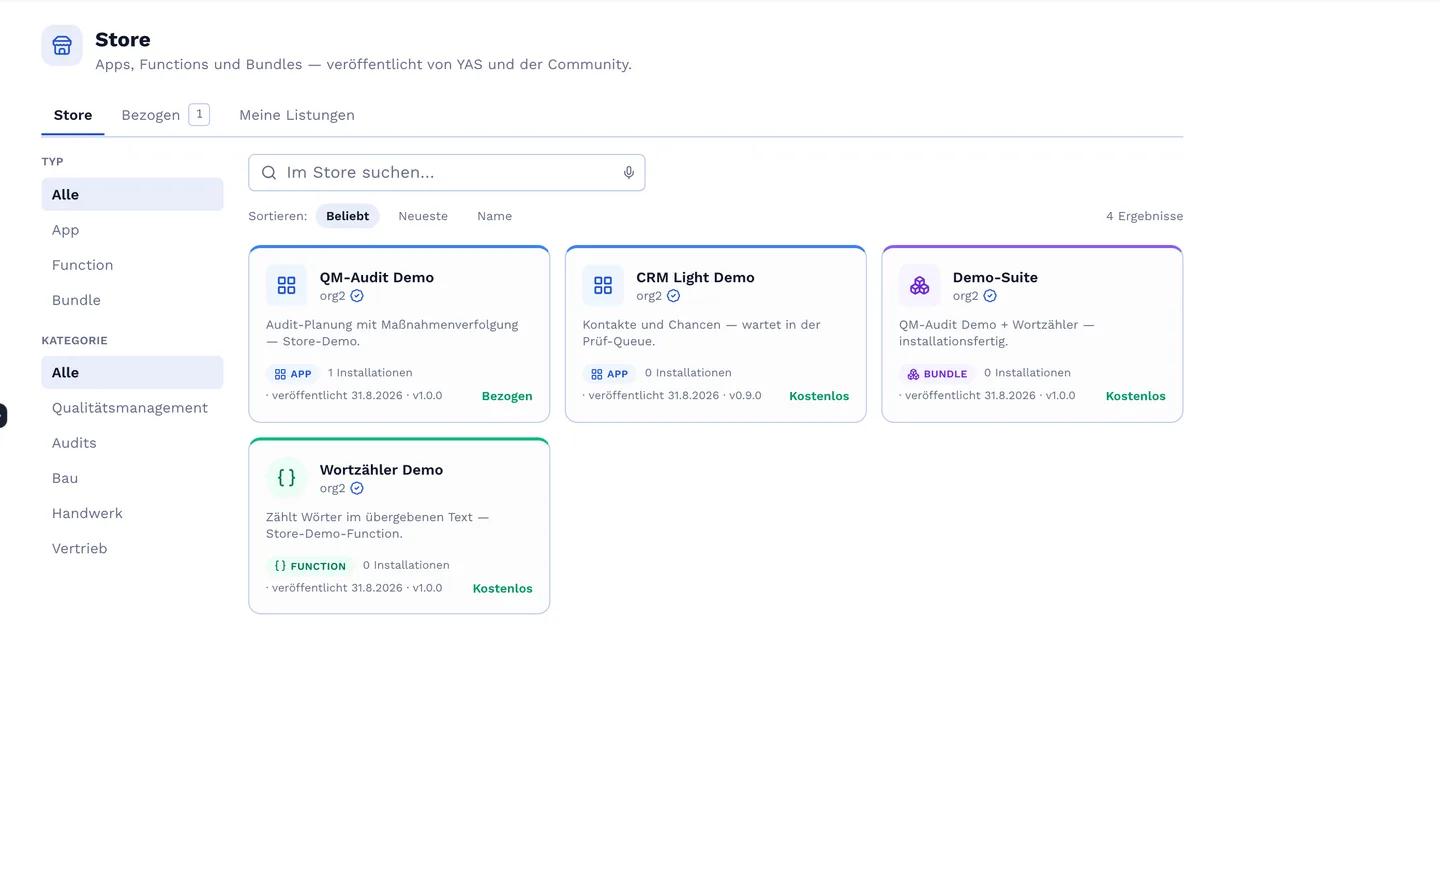Open the Demo-Suite listing title
The image size is (1440, 881).
coord(995,277)
